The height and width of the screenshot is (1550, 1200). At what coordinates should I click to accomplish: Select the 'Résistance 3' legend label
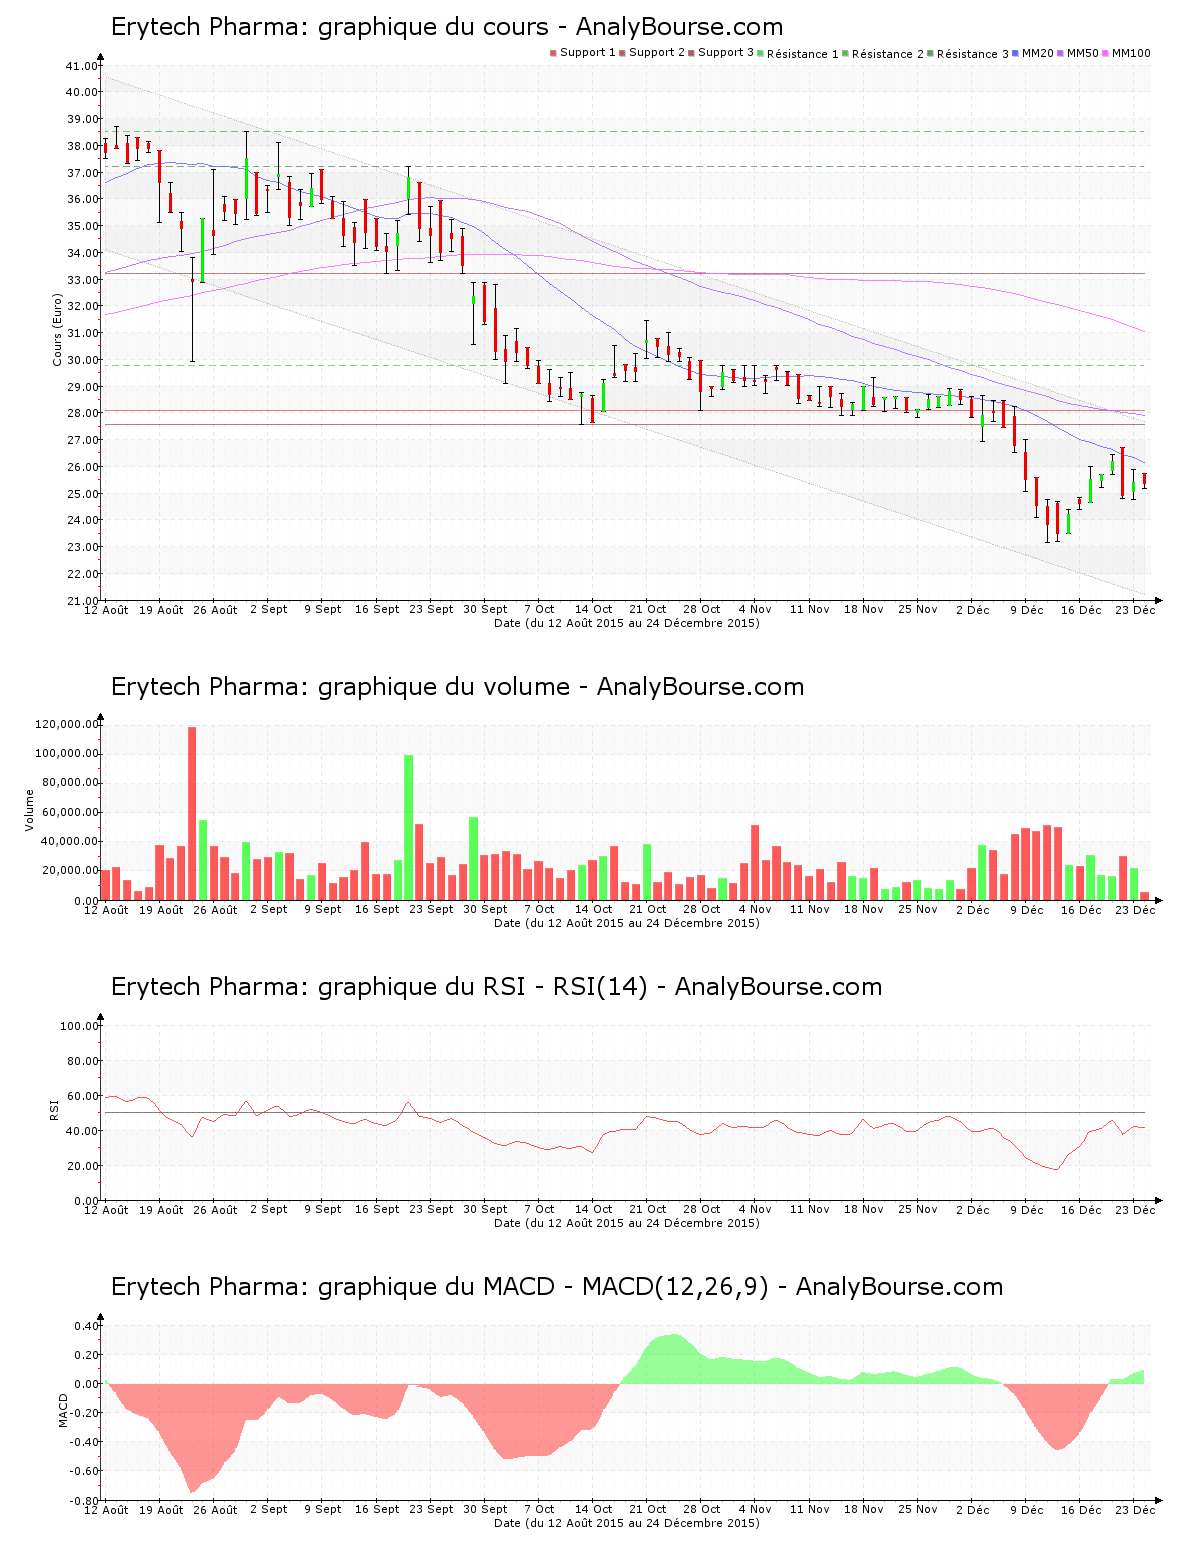pos(973,54)
